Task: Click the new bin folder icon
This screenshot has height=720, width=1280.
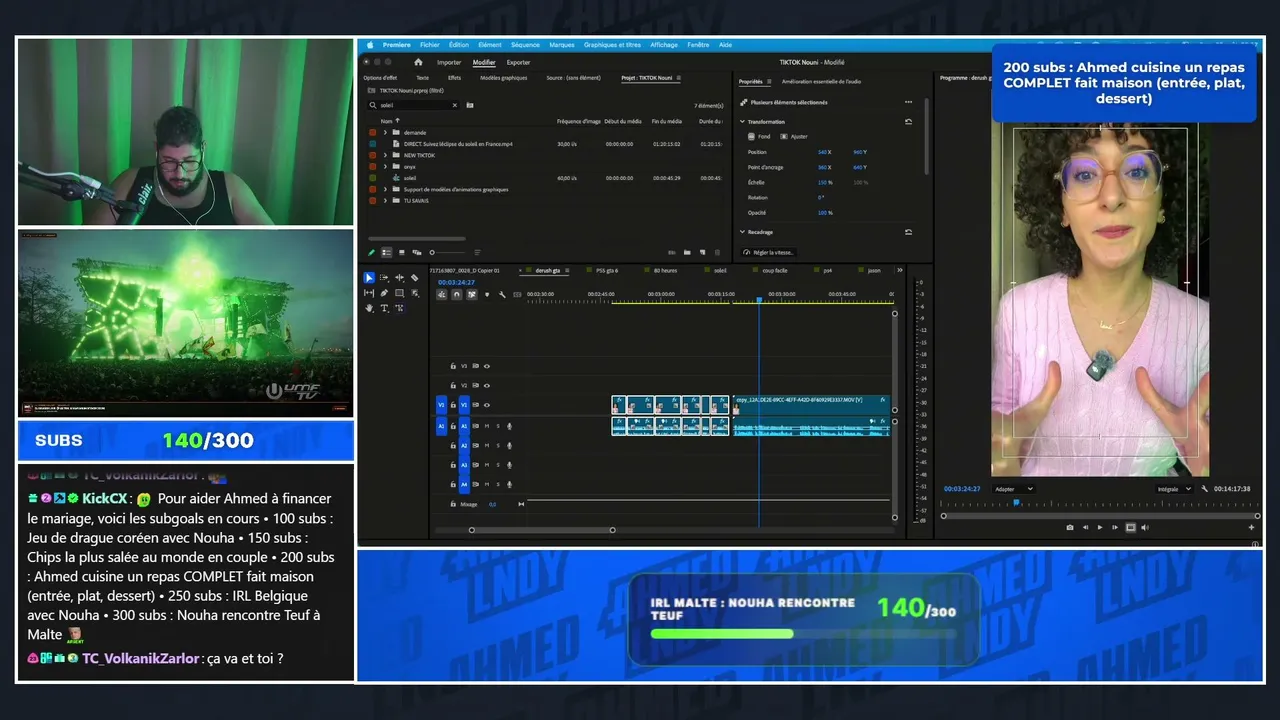Action: pyautogui.click(x=686, y=252)
